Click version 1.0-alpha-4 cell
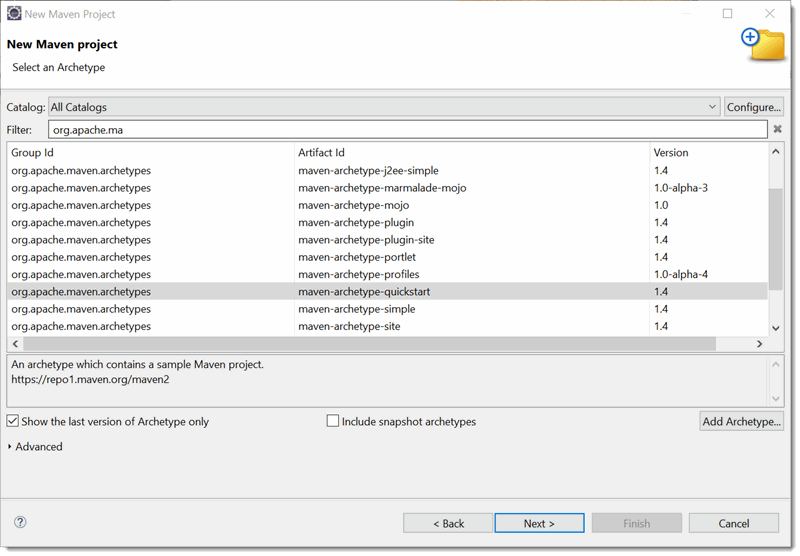Viewport: 800px width, 556px height. click(x=681, y=274)
